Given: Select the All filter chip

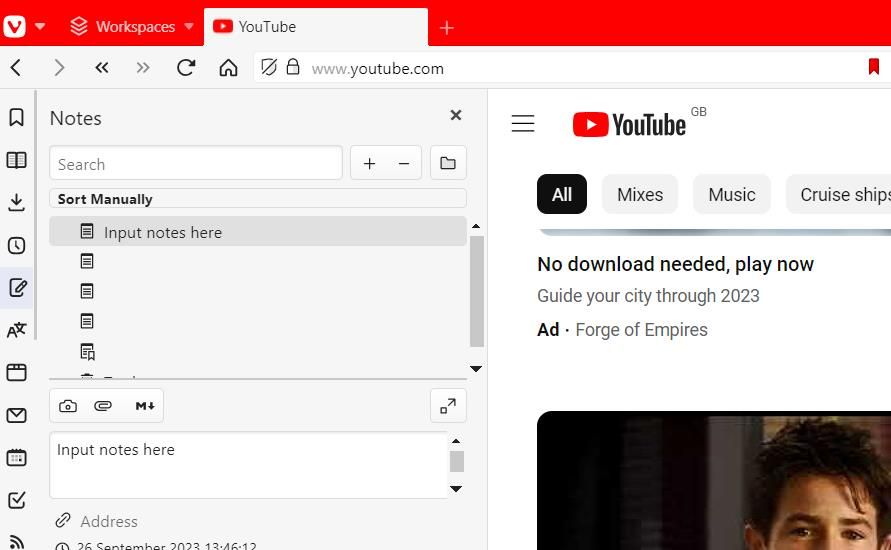Looking at the screenshot, I should (561, 194).
